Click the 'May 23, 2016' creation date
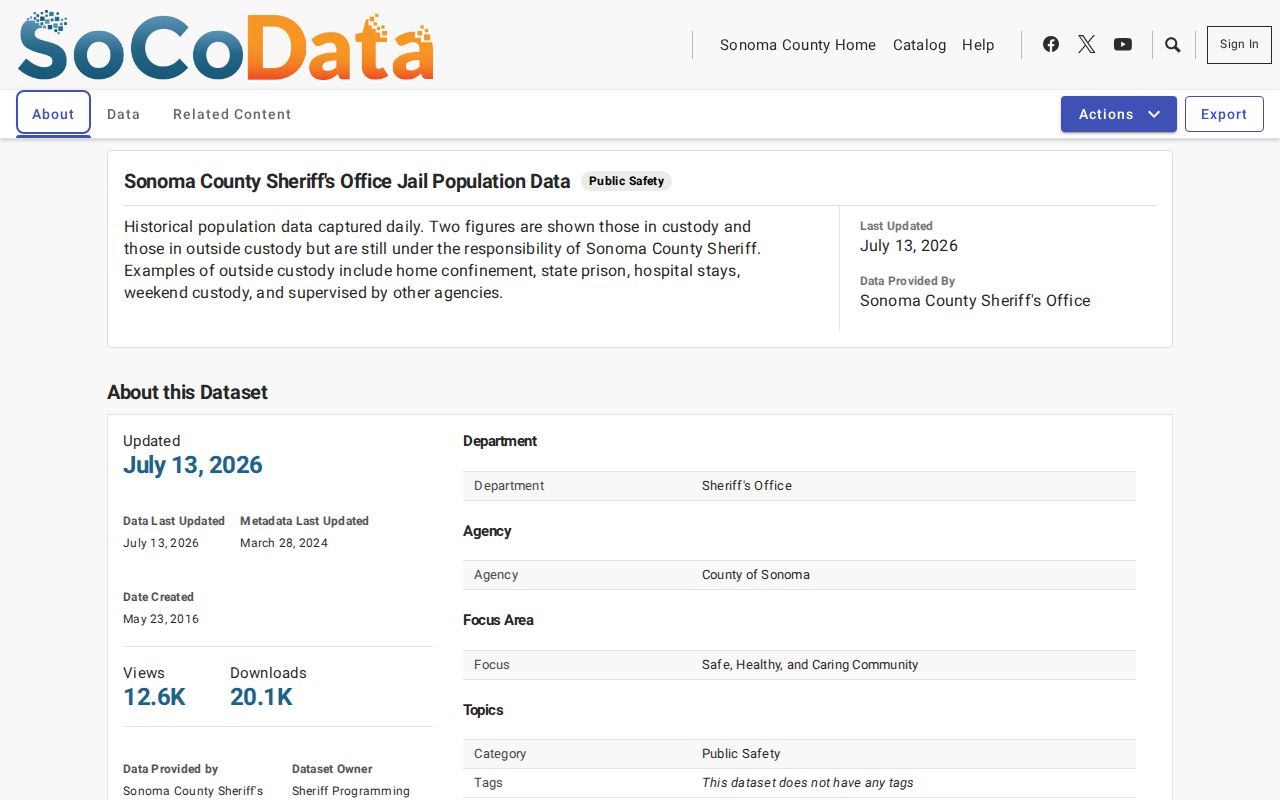Screen dimensions: 1280x800 tap(161, 619)
